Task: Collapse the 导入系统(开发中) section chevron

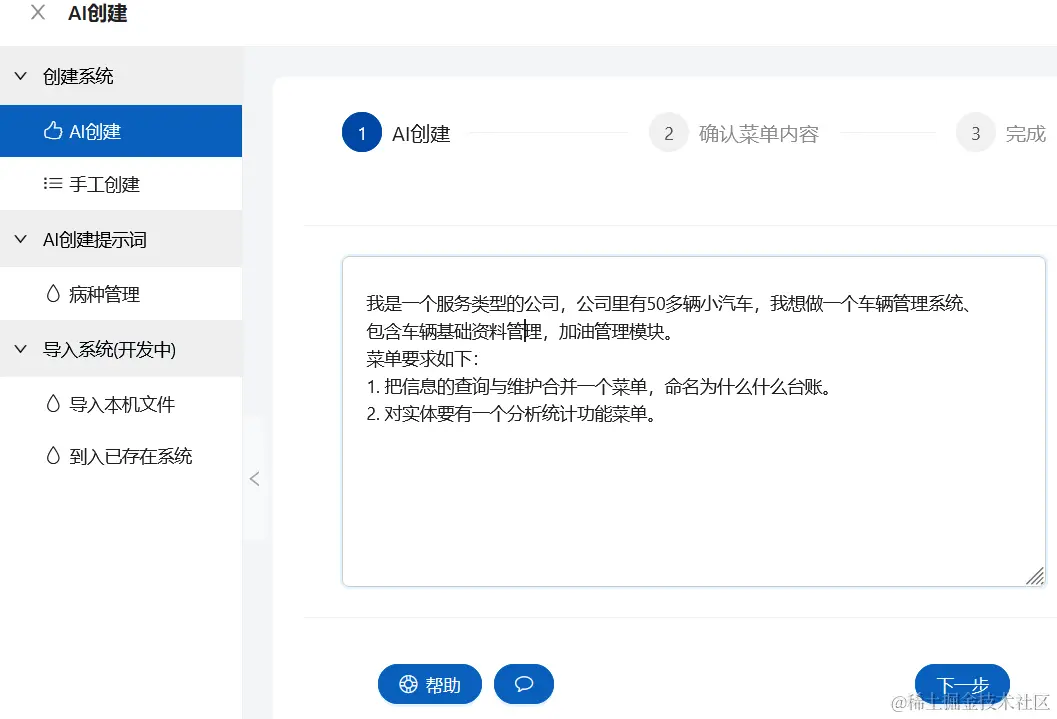Action: [21, 349]
